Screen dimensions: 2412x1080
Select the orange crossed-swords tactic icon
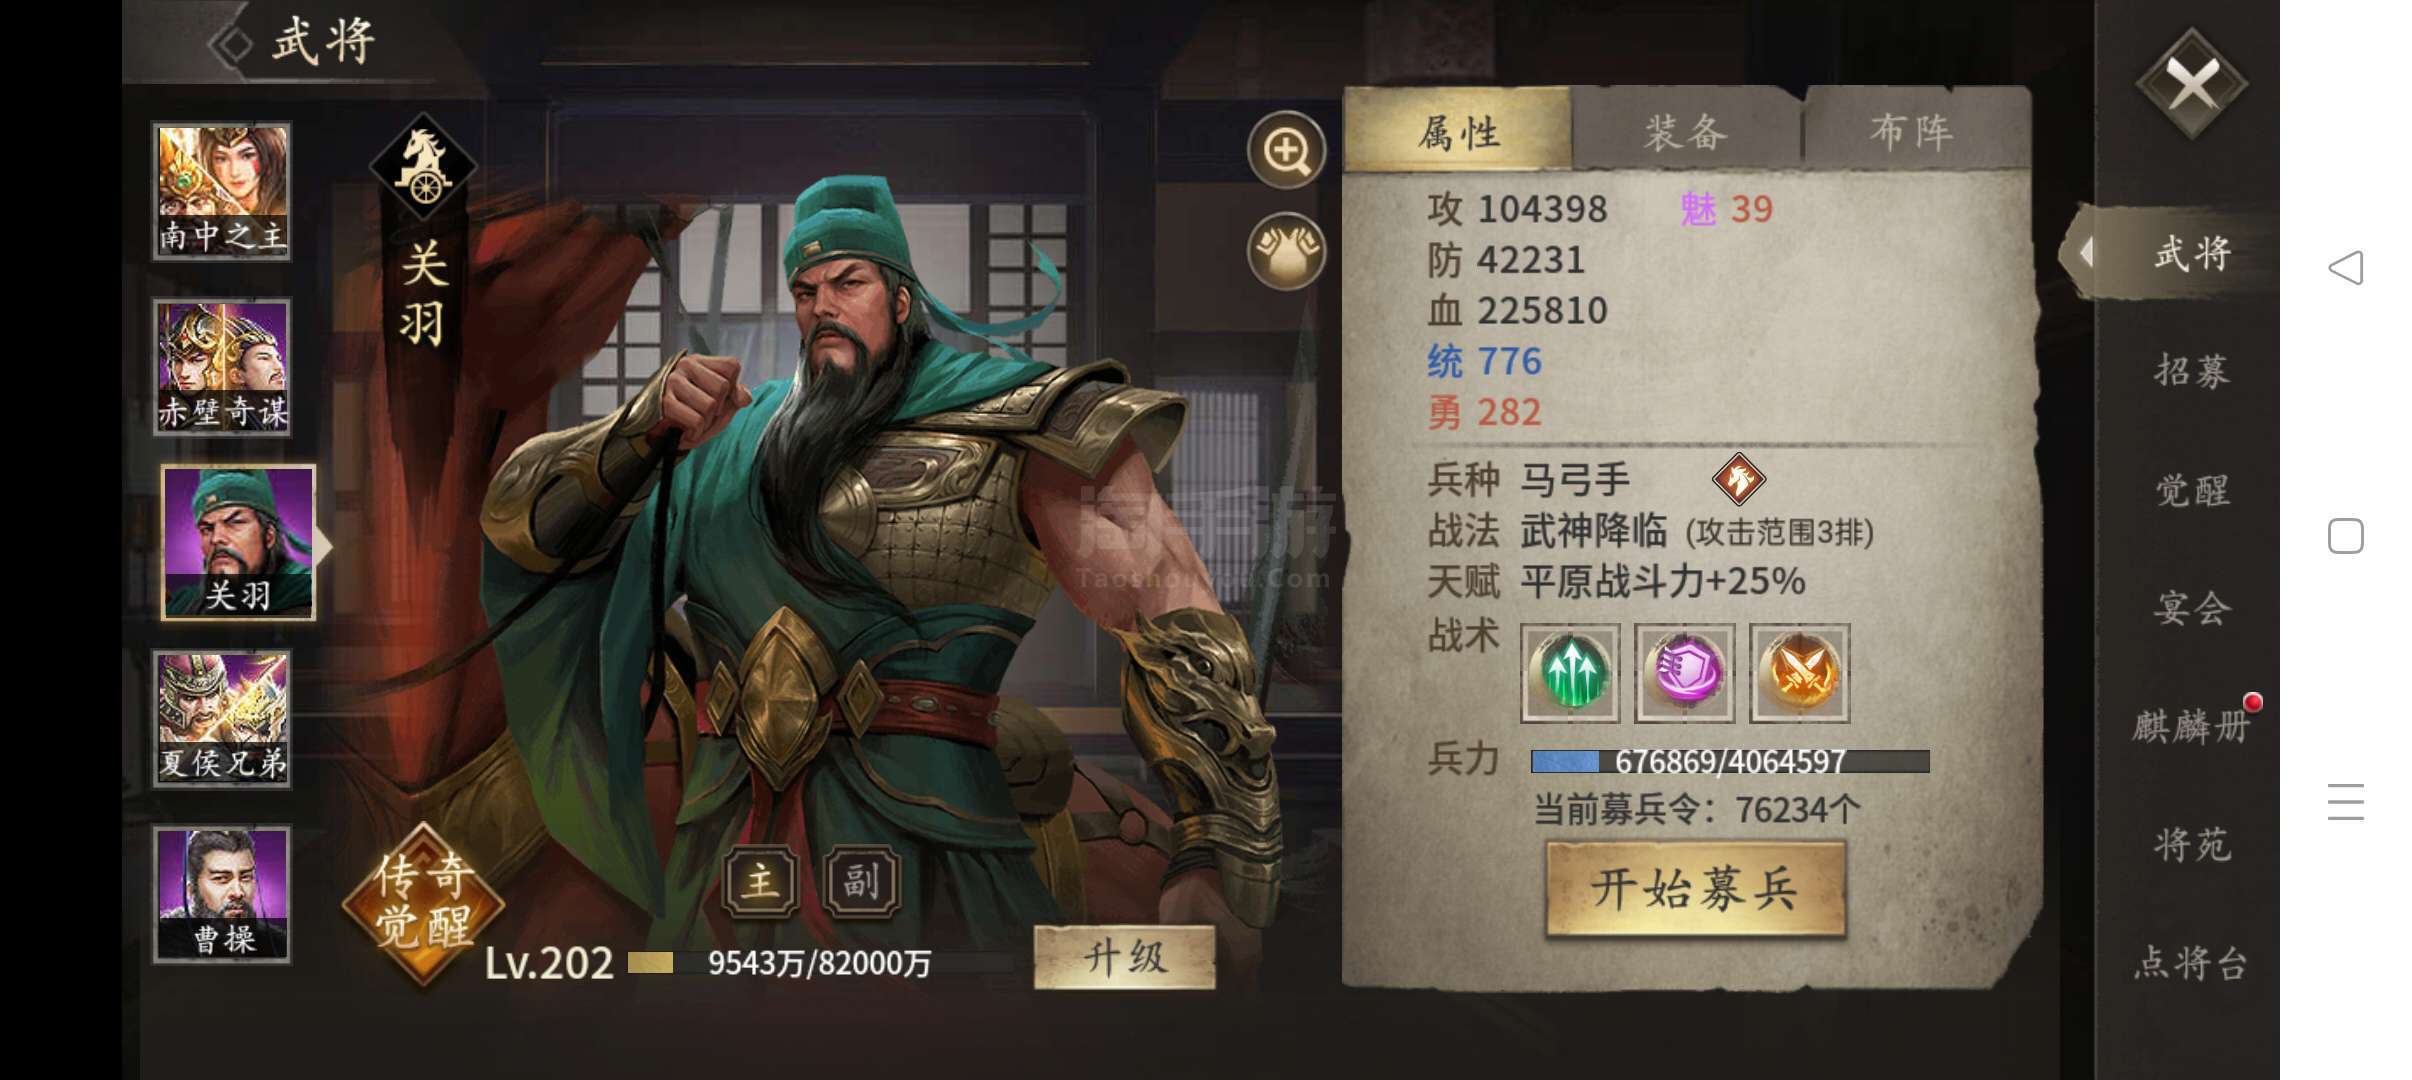pyautogui.click(x=1799, y=673)
